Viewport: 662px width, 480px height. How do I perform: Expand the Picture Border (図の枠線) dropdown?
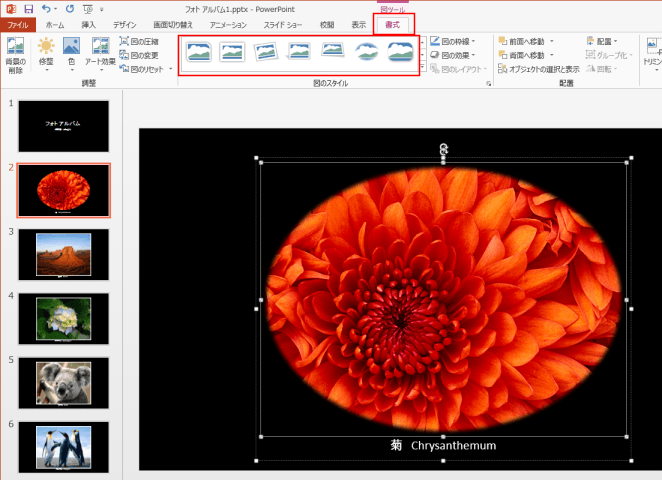[x=453, y=41]
